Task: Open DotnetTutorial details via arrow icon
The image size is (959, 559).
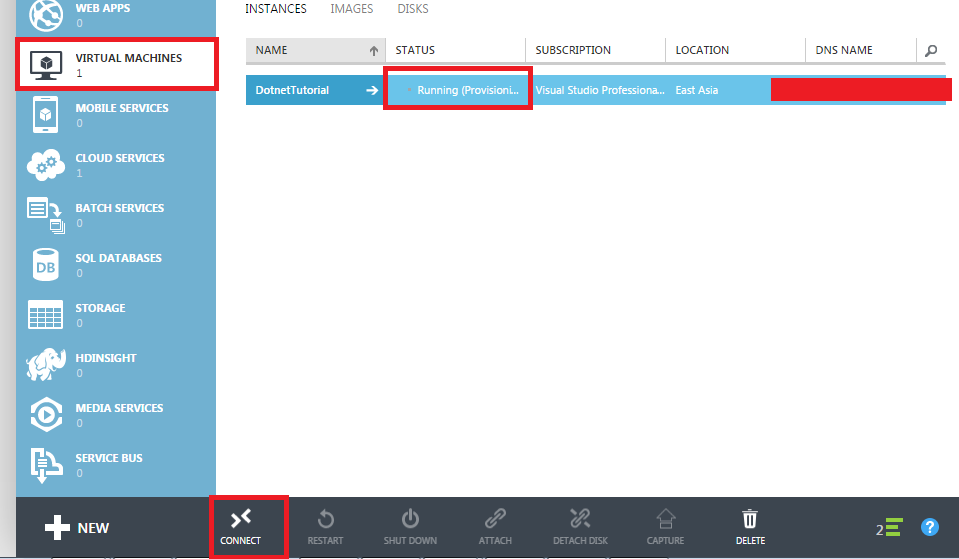Action: pyautogui.click(x=372, y=91)
